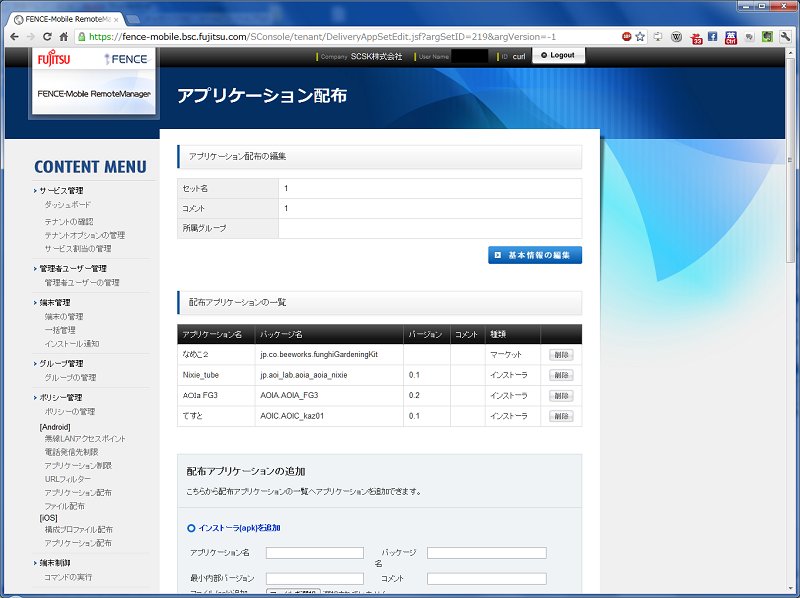Image resolution: width=800 pixels, height=598 pixels.
Task: Open ダッシュボード in the sidebar
Action: (x=67, y=204)
